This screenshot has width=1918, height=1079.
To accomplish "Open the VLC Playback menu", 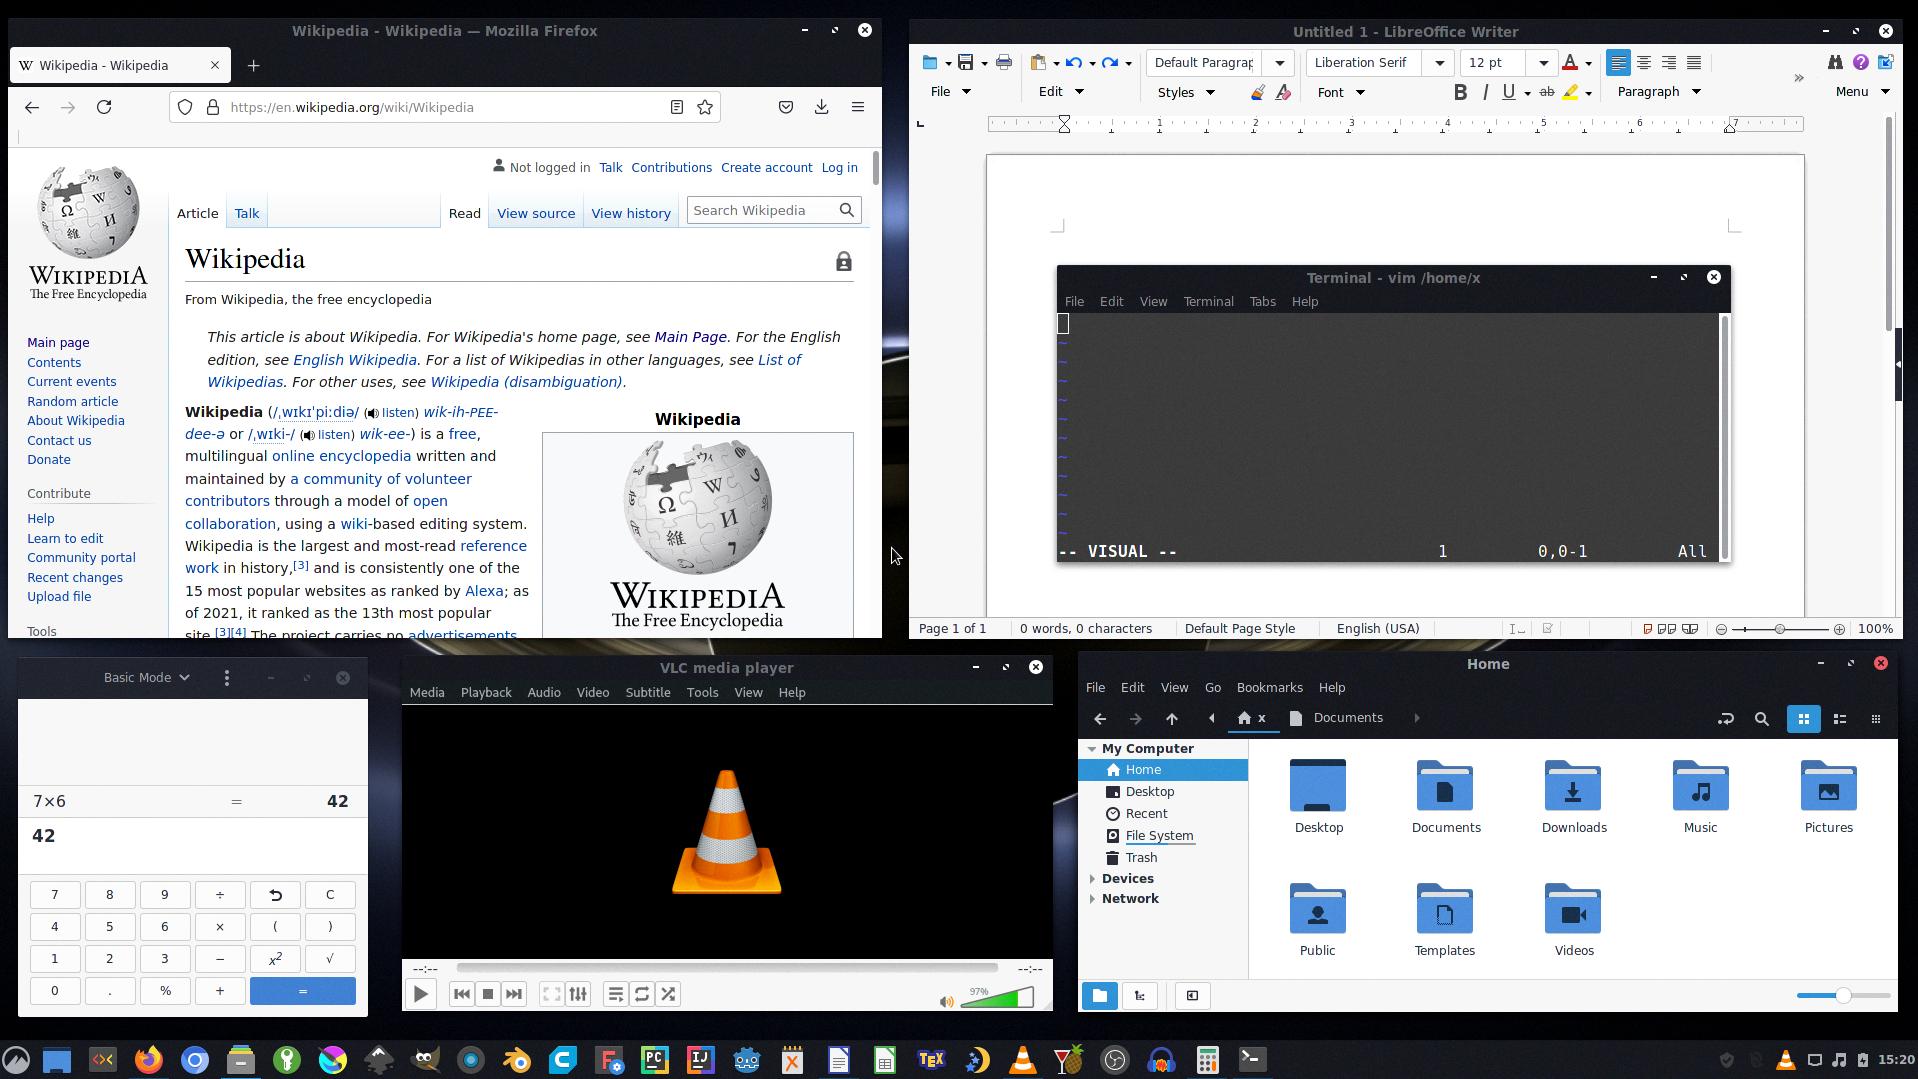I will point(485,692).
